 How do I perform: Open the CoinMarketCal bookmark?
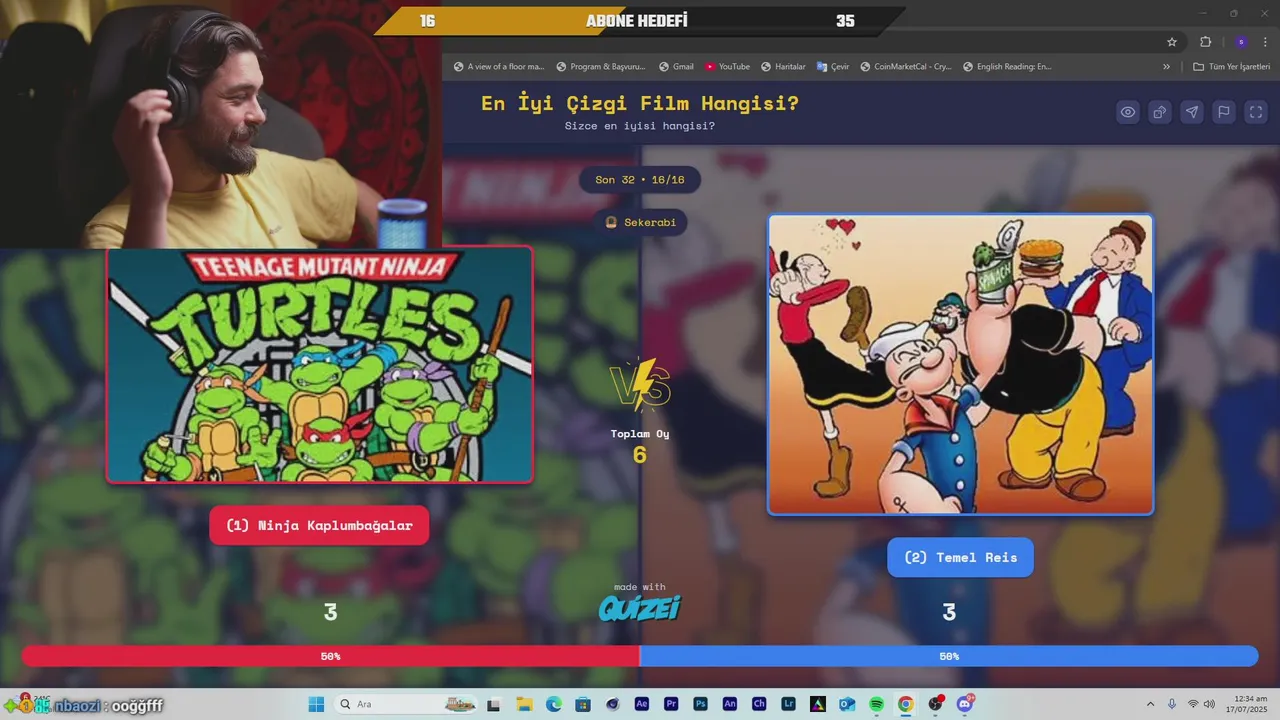906,67
